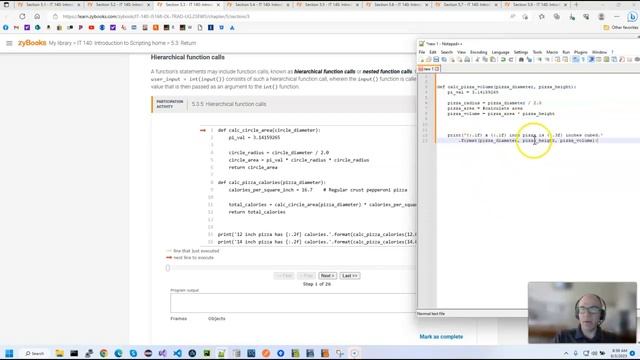Open the Settings menu in Notepad++
The width and height of the screenshot is (640, 360).
point(521,52)
